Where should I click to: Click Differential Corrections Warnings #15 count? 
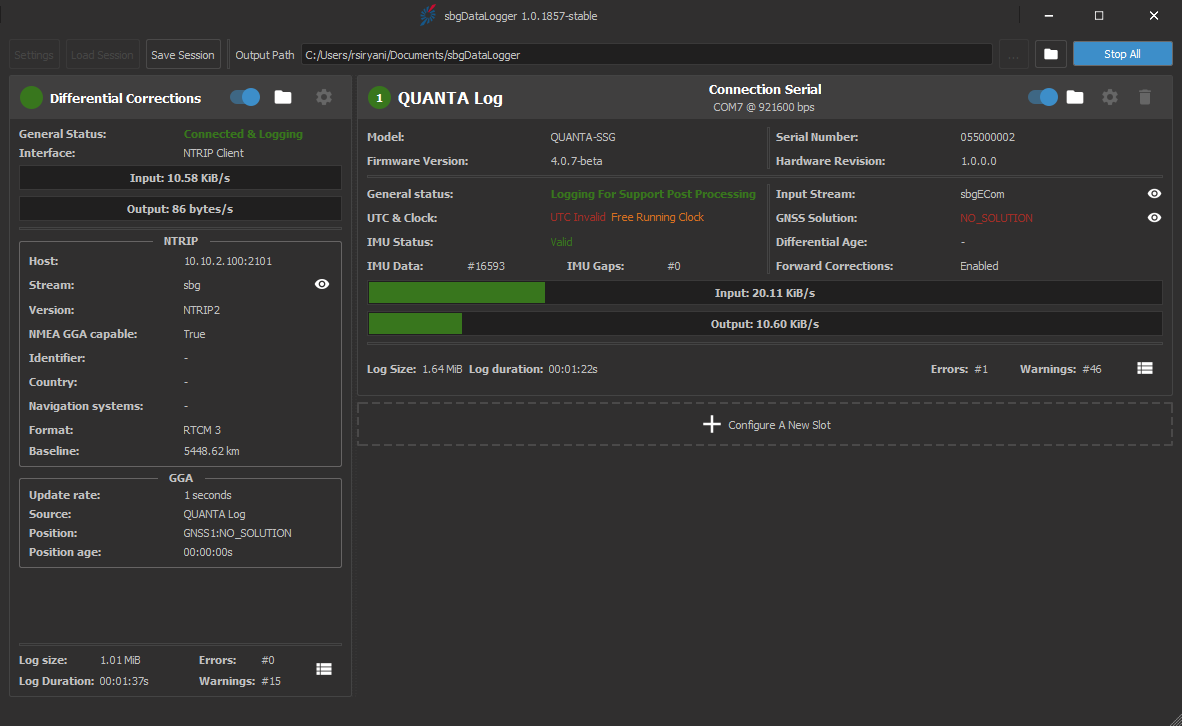(x=271, y=681)
